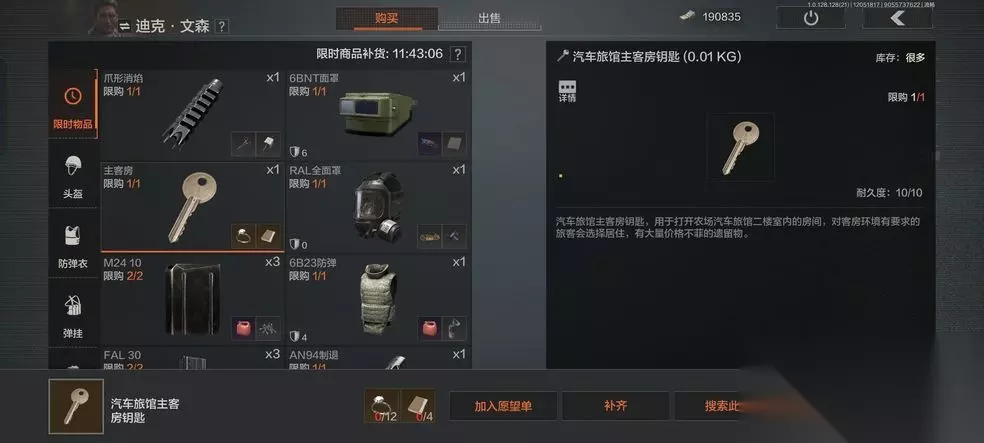Click the 搜索此 button
Image resolution: width=984 pixels, height=443 pixels.
point(722,406)
